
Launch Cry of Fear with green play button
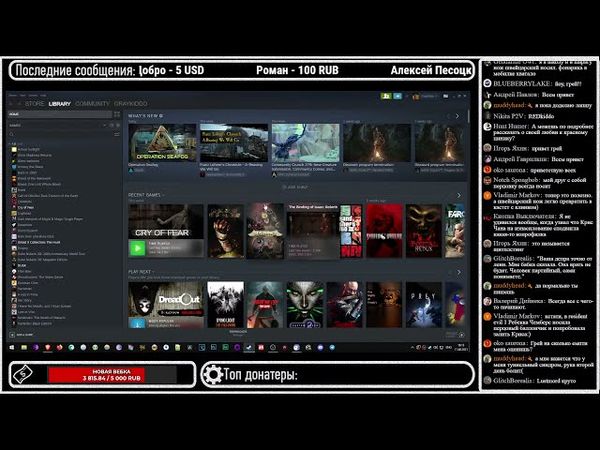[x=137, y=248]
